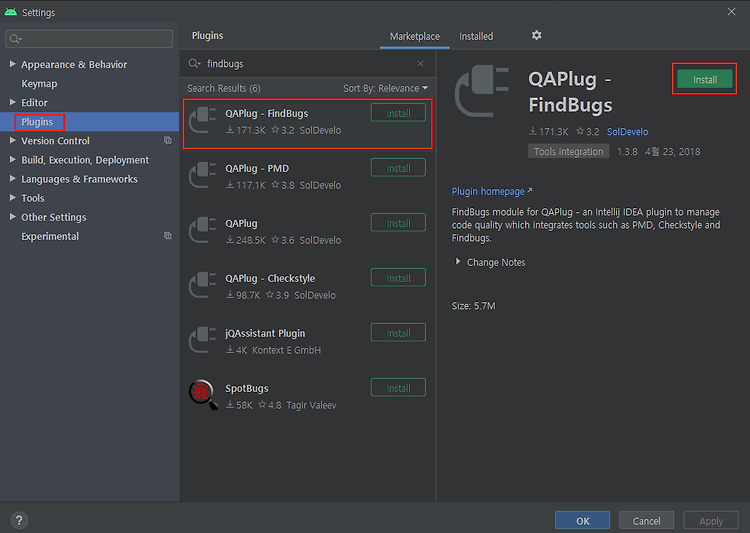Focus the settings search field at top left
750x533 pixels.
(89, 39)
